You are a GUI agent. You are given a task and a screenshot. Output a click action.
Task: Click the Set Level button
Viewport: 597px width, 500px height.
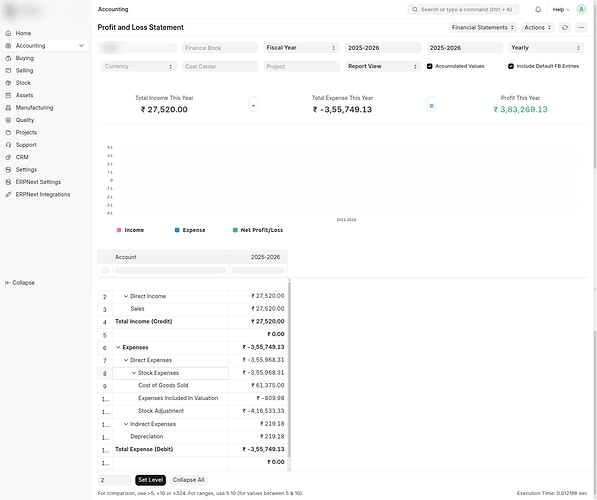150,480
